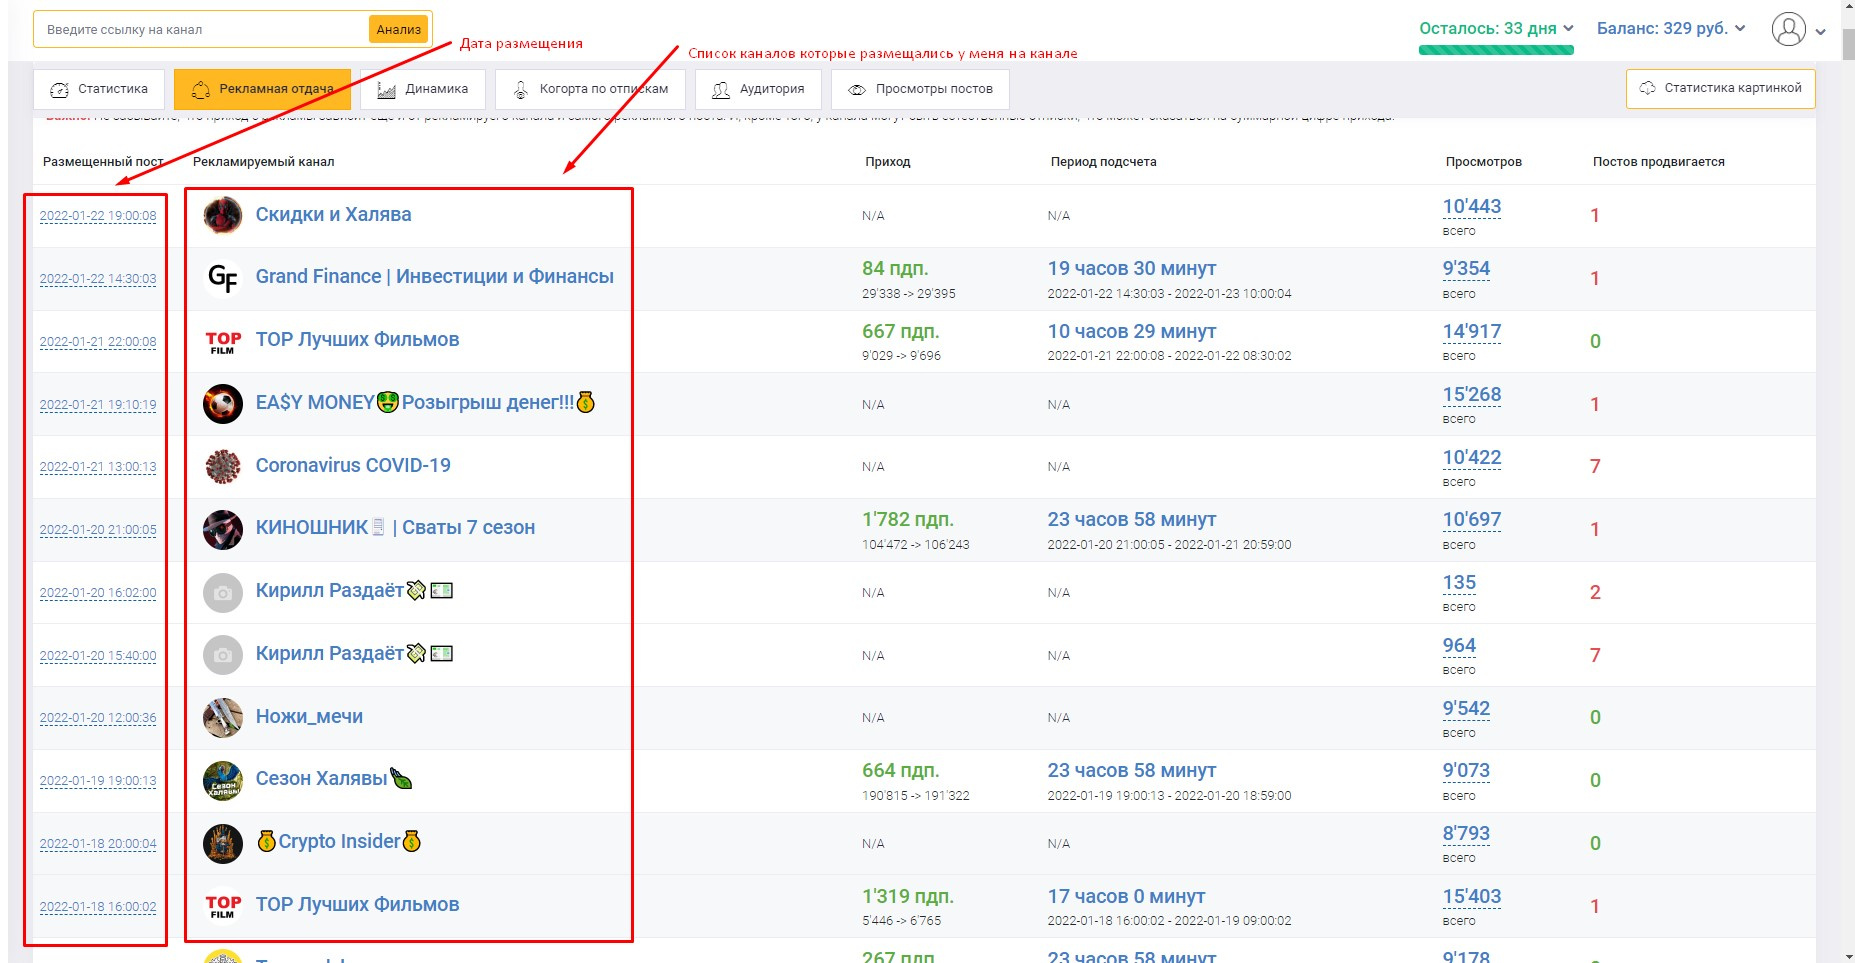The width and height of the screenshot is (1855, 963).
Task: Click the Grand Finance GF logo avatar
Action: (223, 278)
